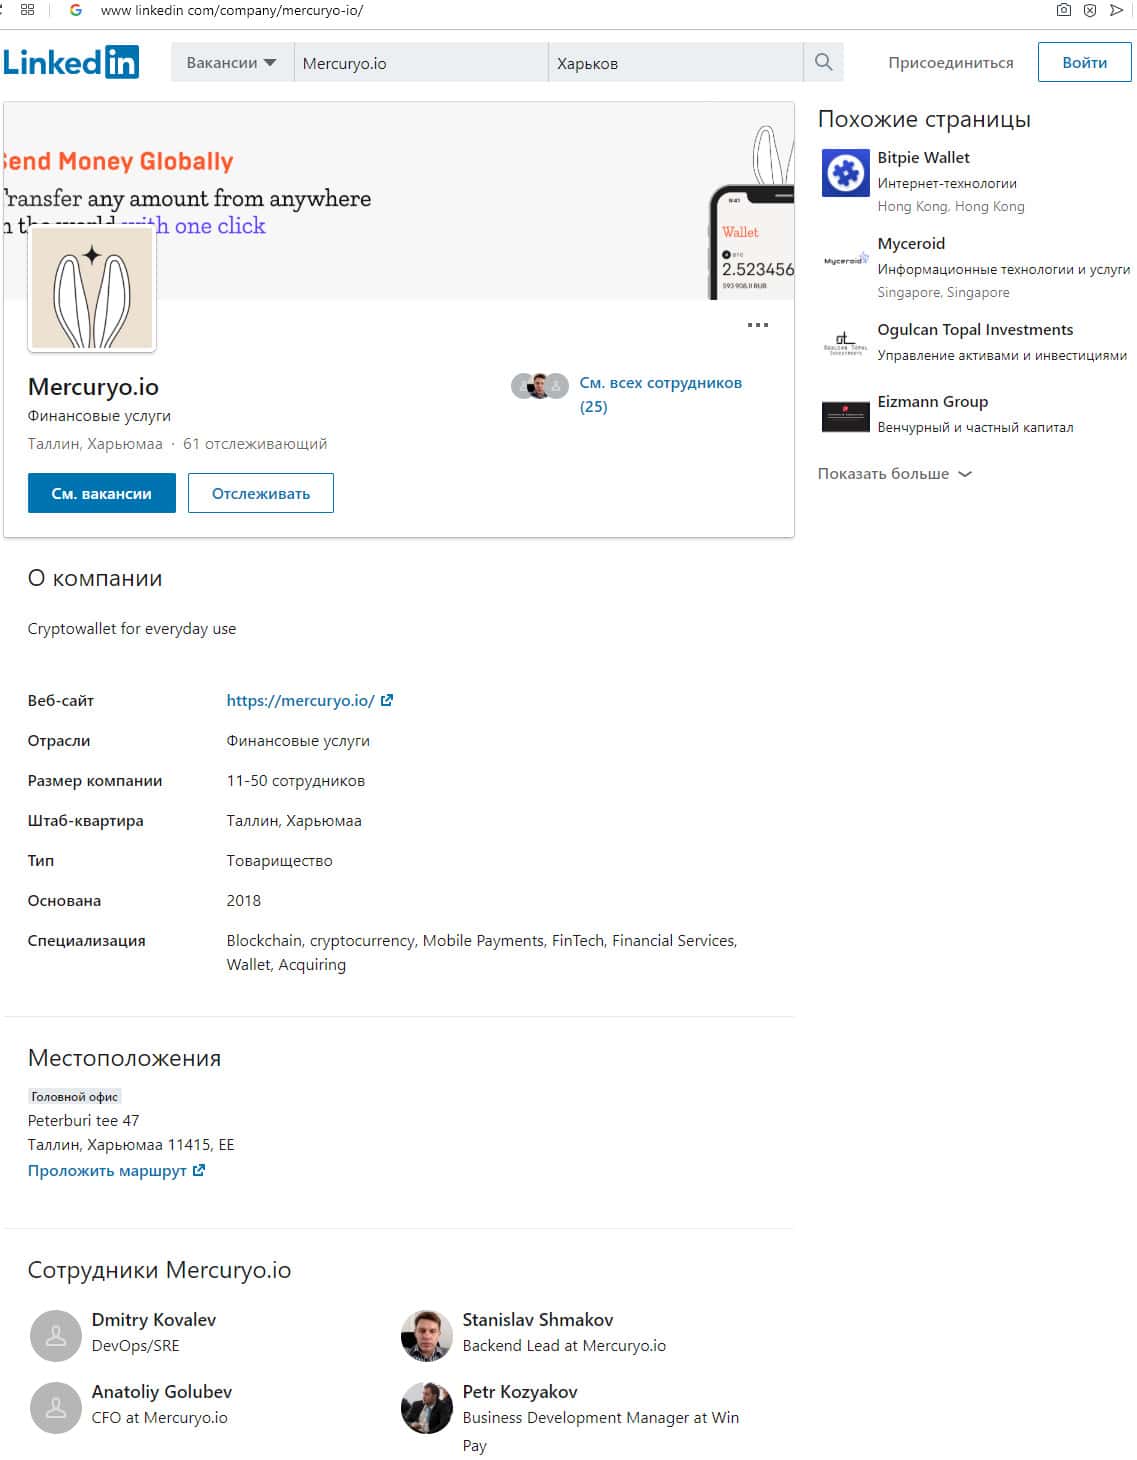Click Petr Kozyakov's profile photo
Image resolution: width=1137 pixels, height=1460 pixels.
426,1407
